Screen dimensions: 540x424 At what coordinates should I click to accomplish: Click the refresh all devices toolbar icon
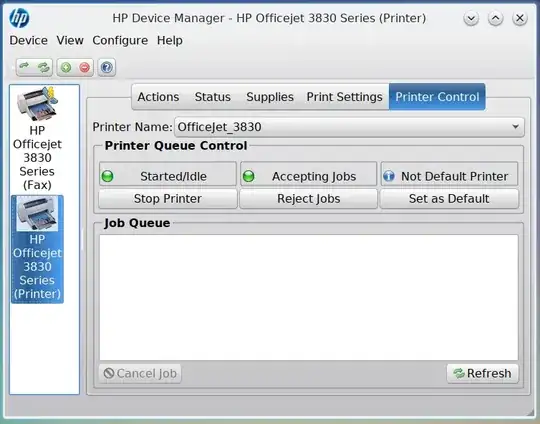click(x=44, y=67)
